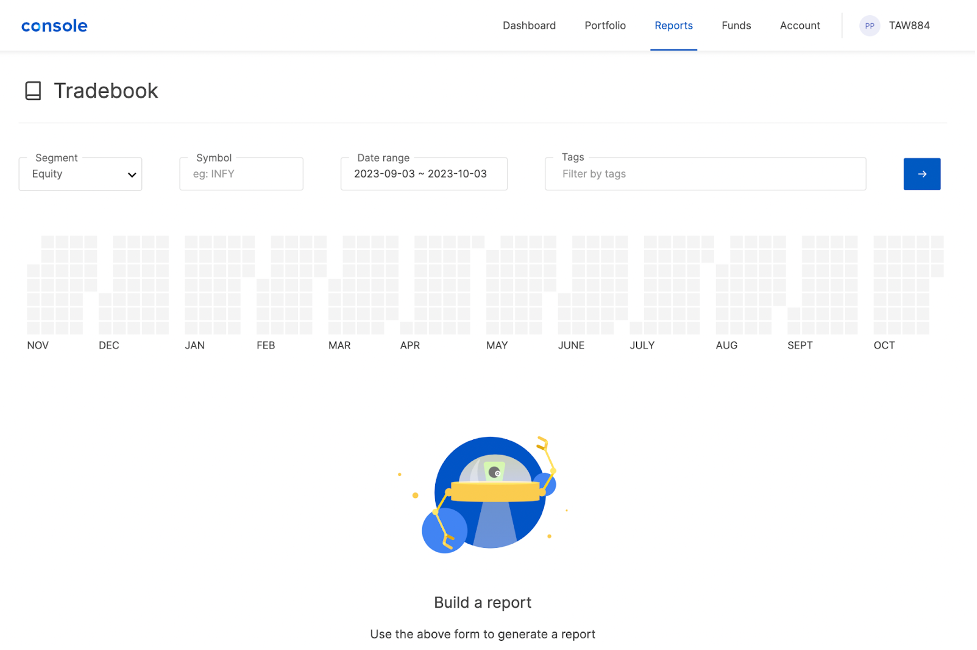Image resolution: width=977 pixels, height=650 pixels.
Task: Click the APR month label
Action: tap(410, 345)
